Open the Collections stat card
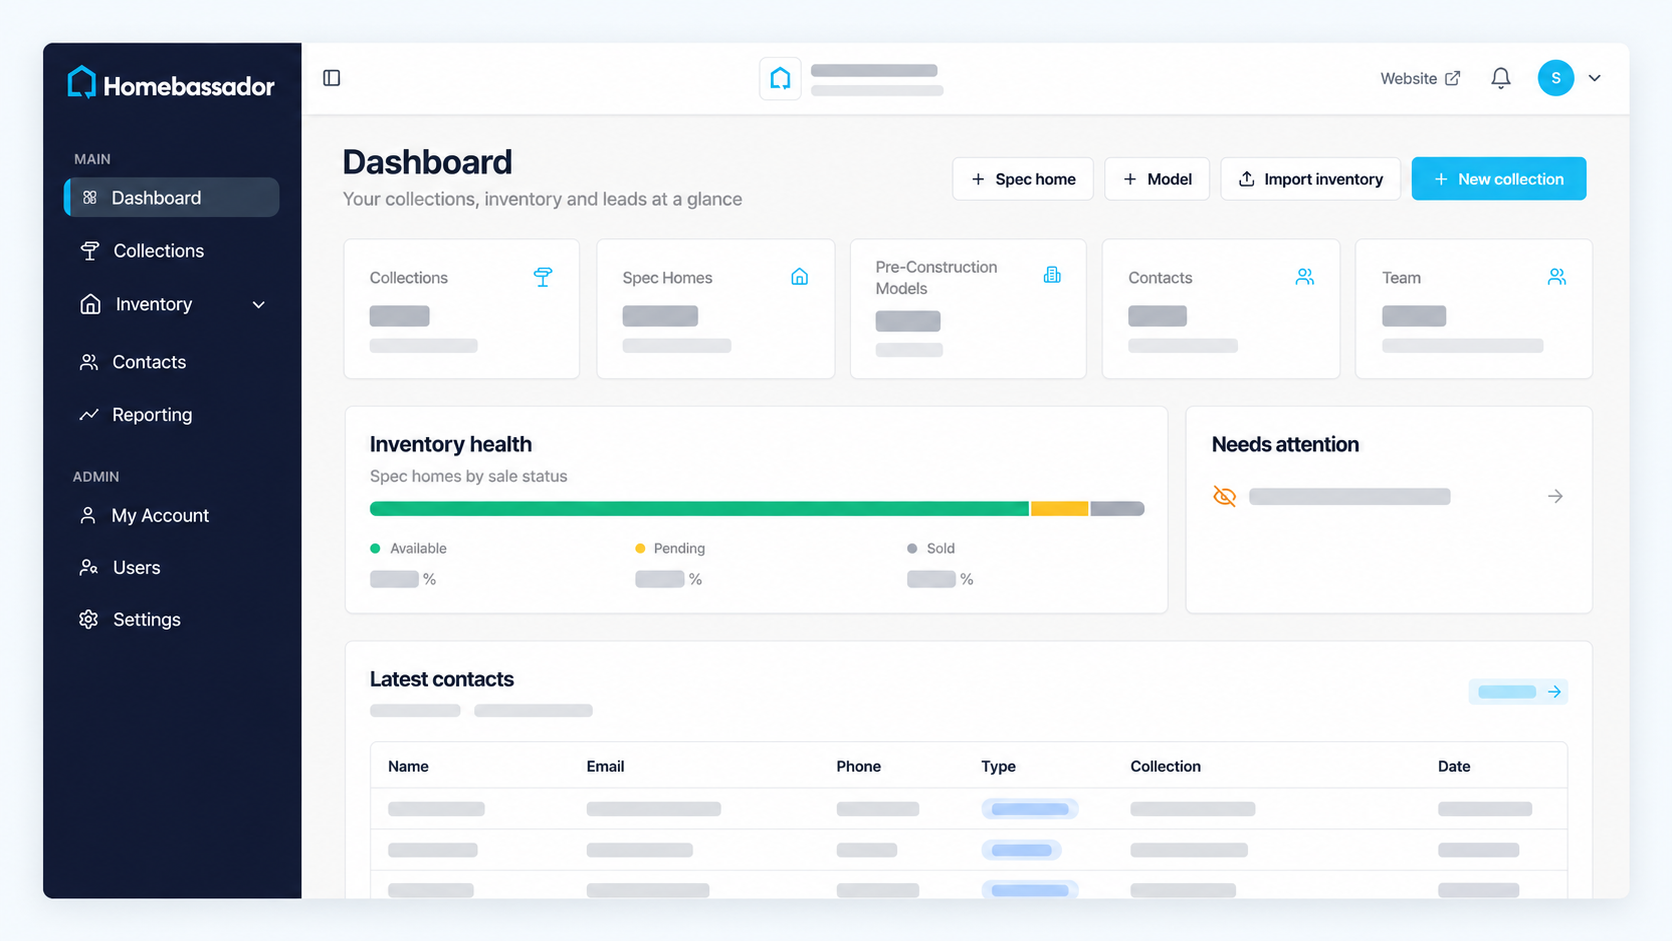This screenshot has height=941, width=1672. [x=461, y=309]
